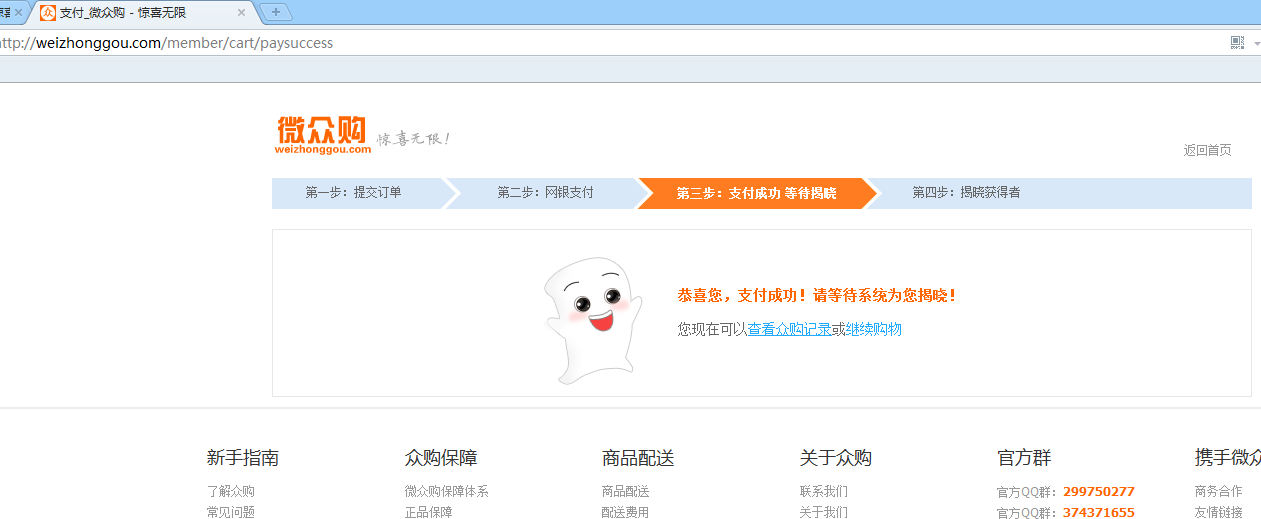Screen dimensions: 1261x519
Task: Close the partially hidden left tab
Action: coord(18,13)
